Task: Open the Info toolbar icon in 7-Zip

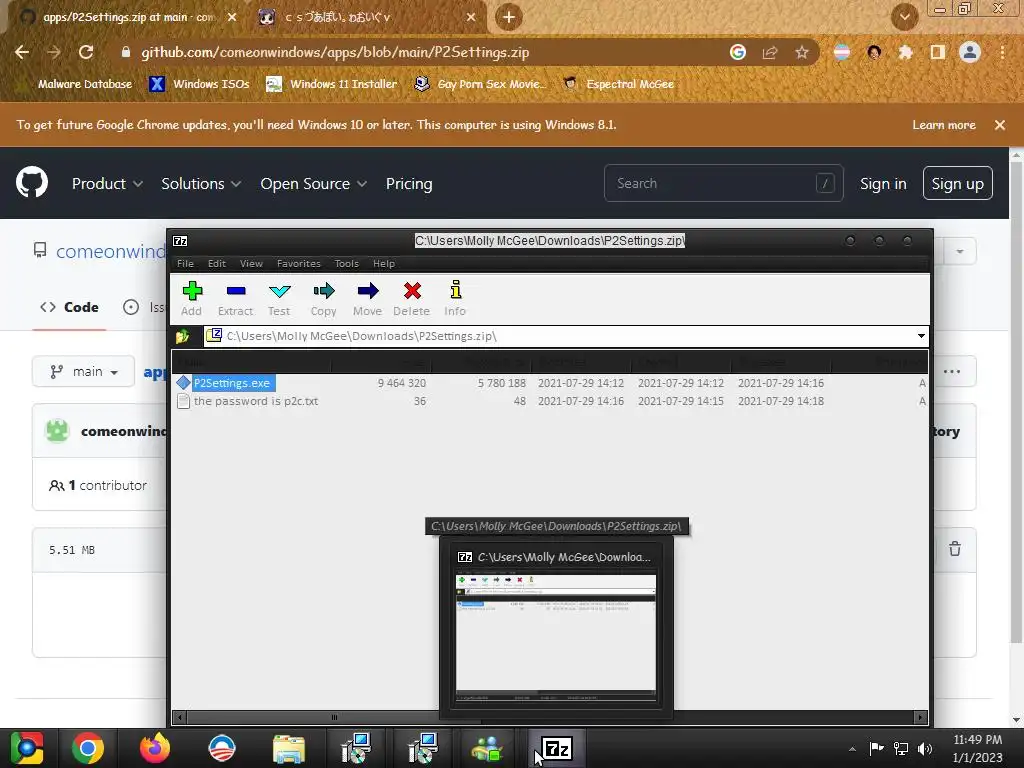Action: coord(455,298)
